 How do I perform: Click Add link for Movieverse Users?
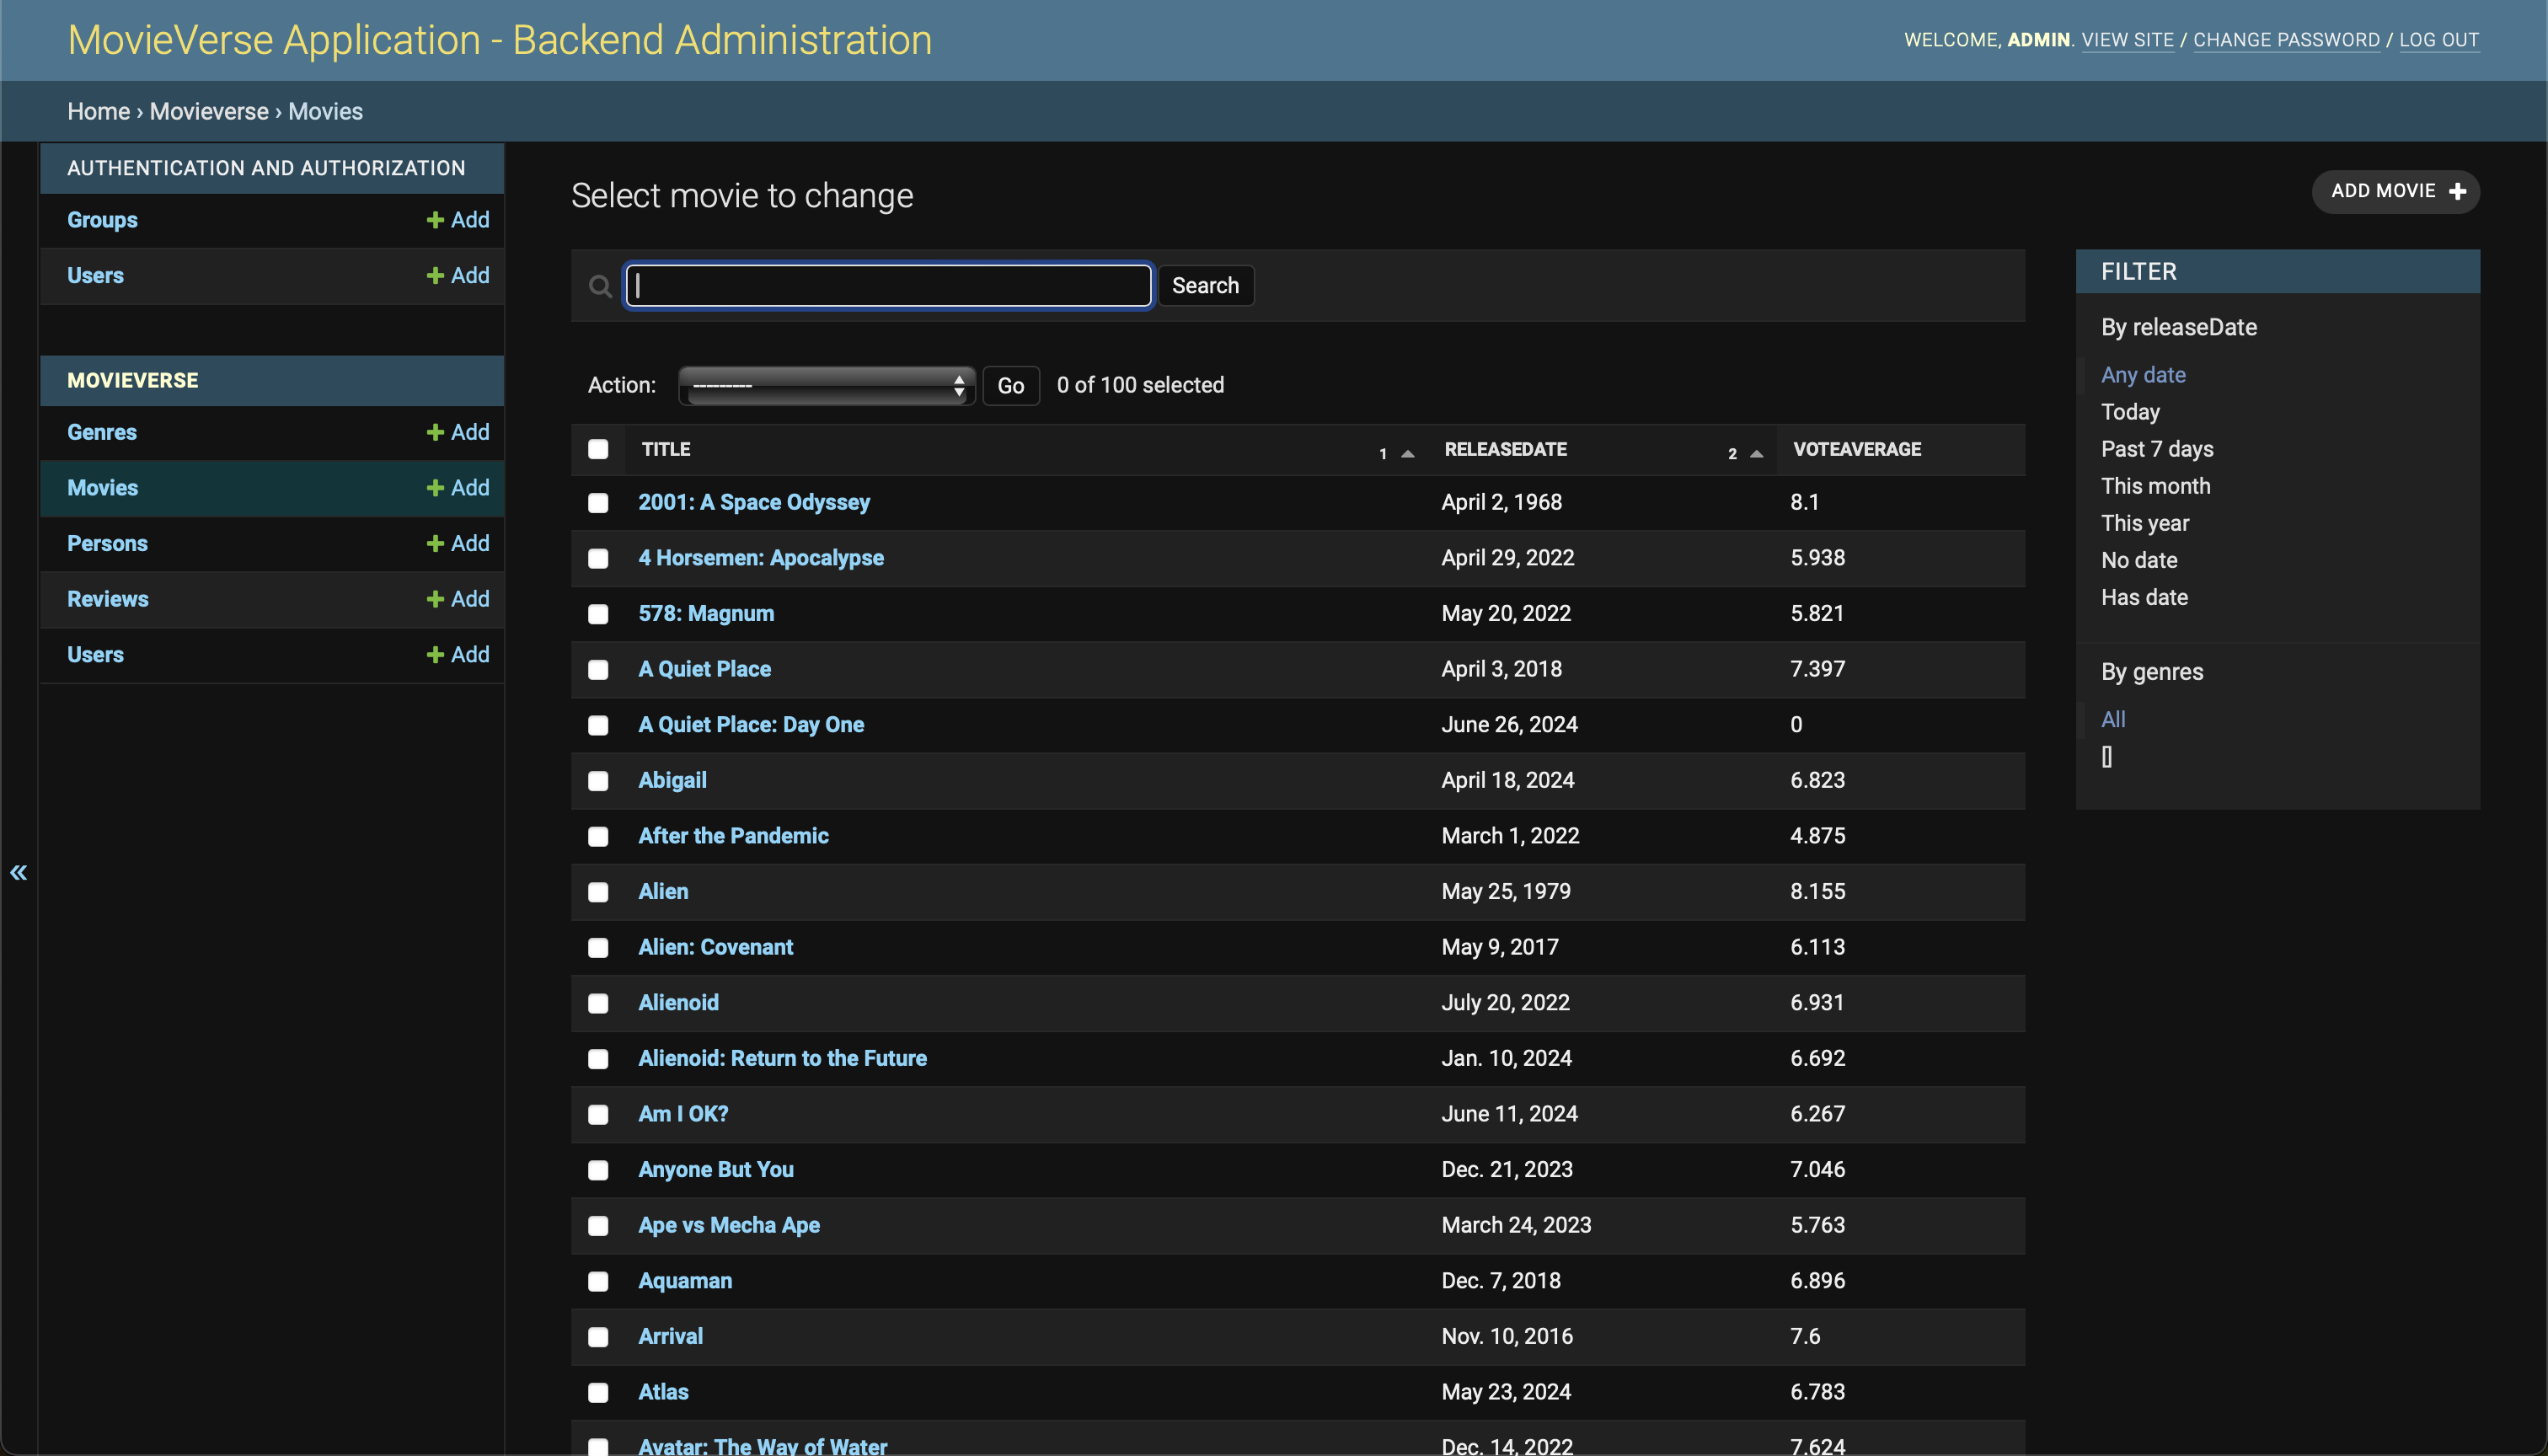pos(458,654)
